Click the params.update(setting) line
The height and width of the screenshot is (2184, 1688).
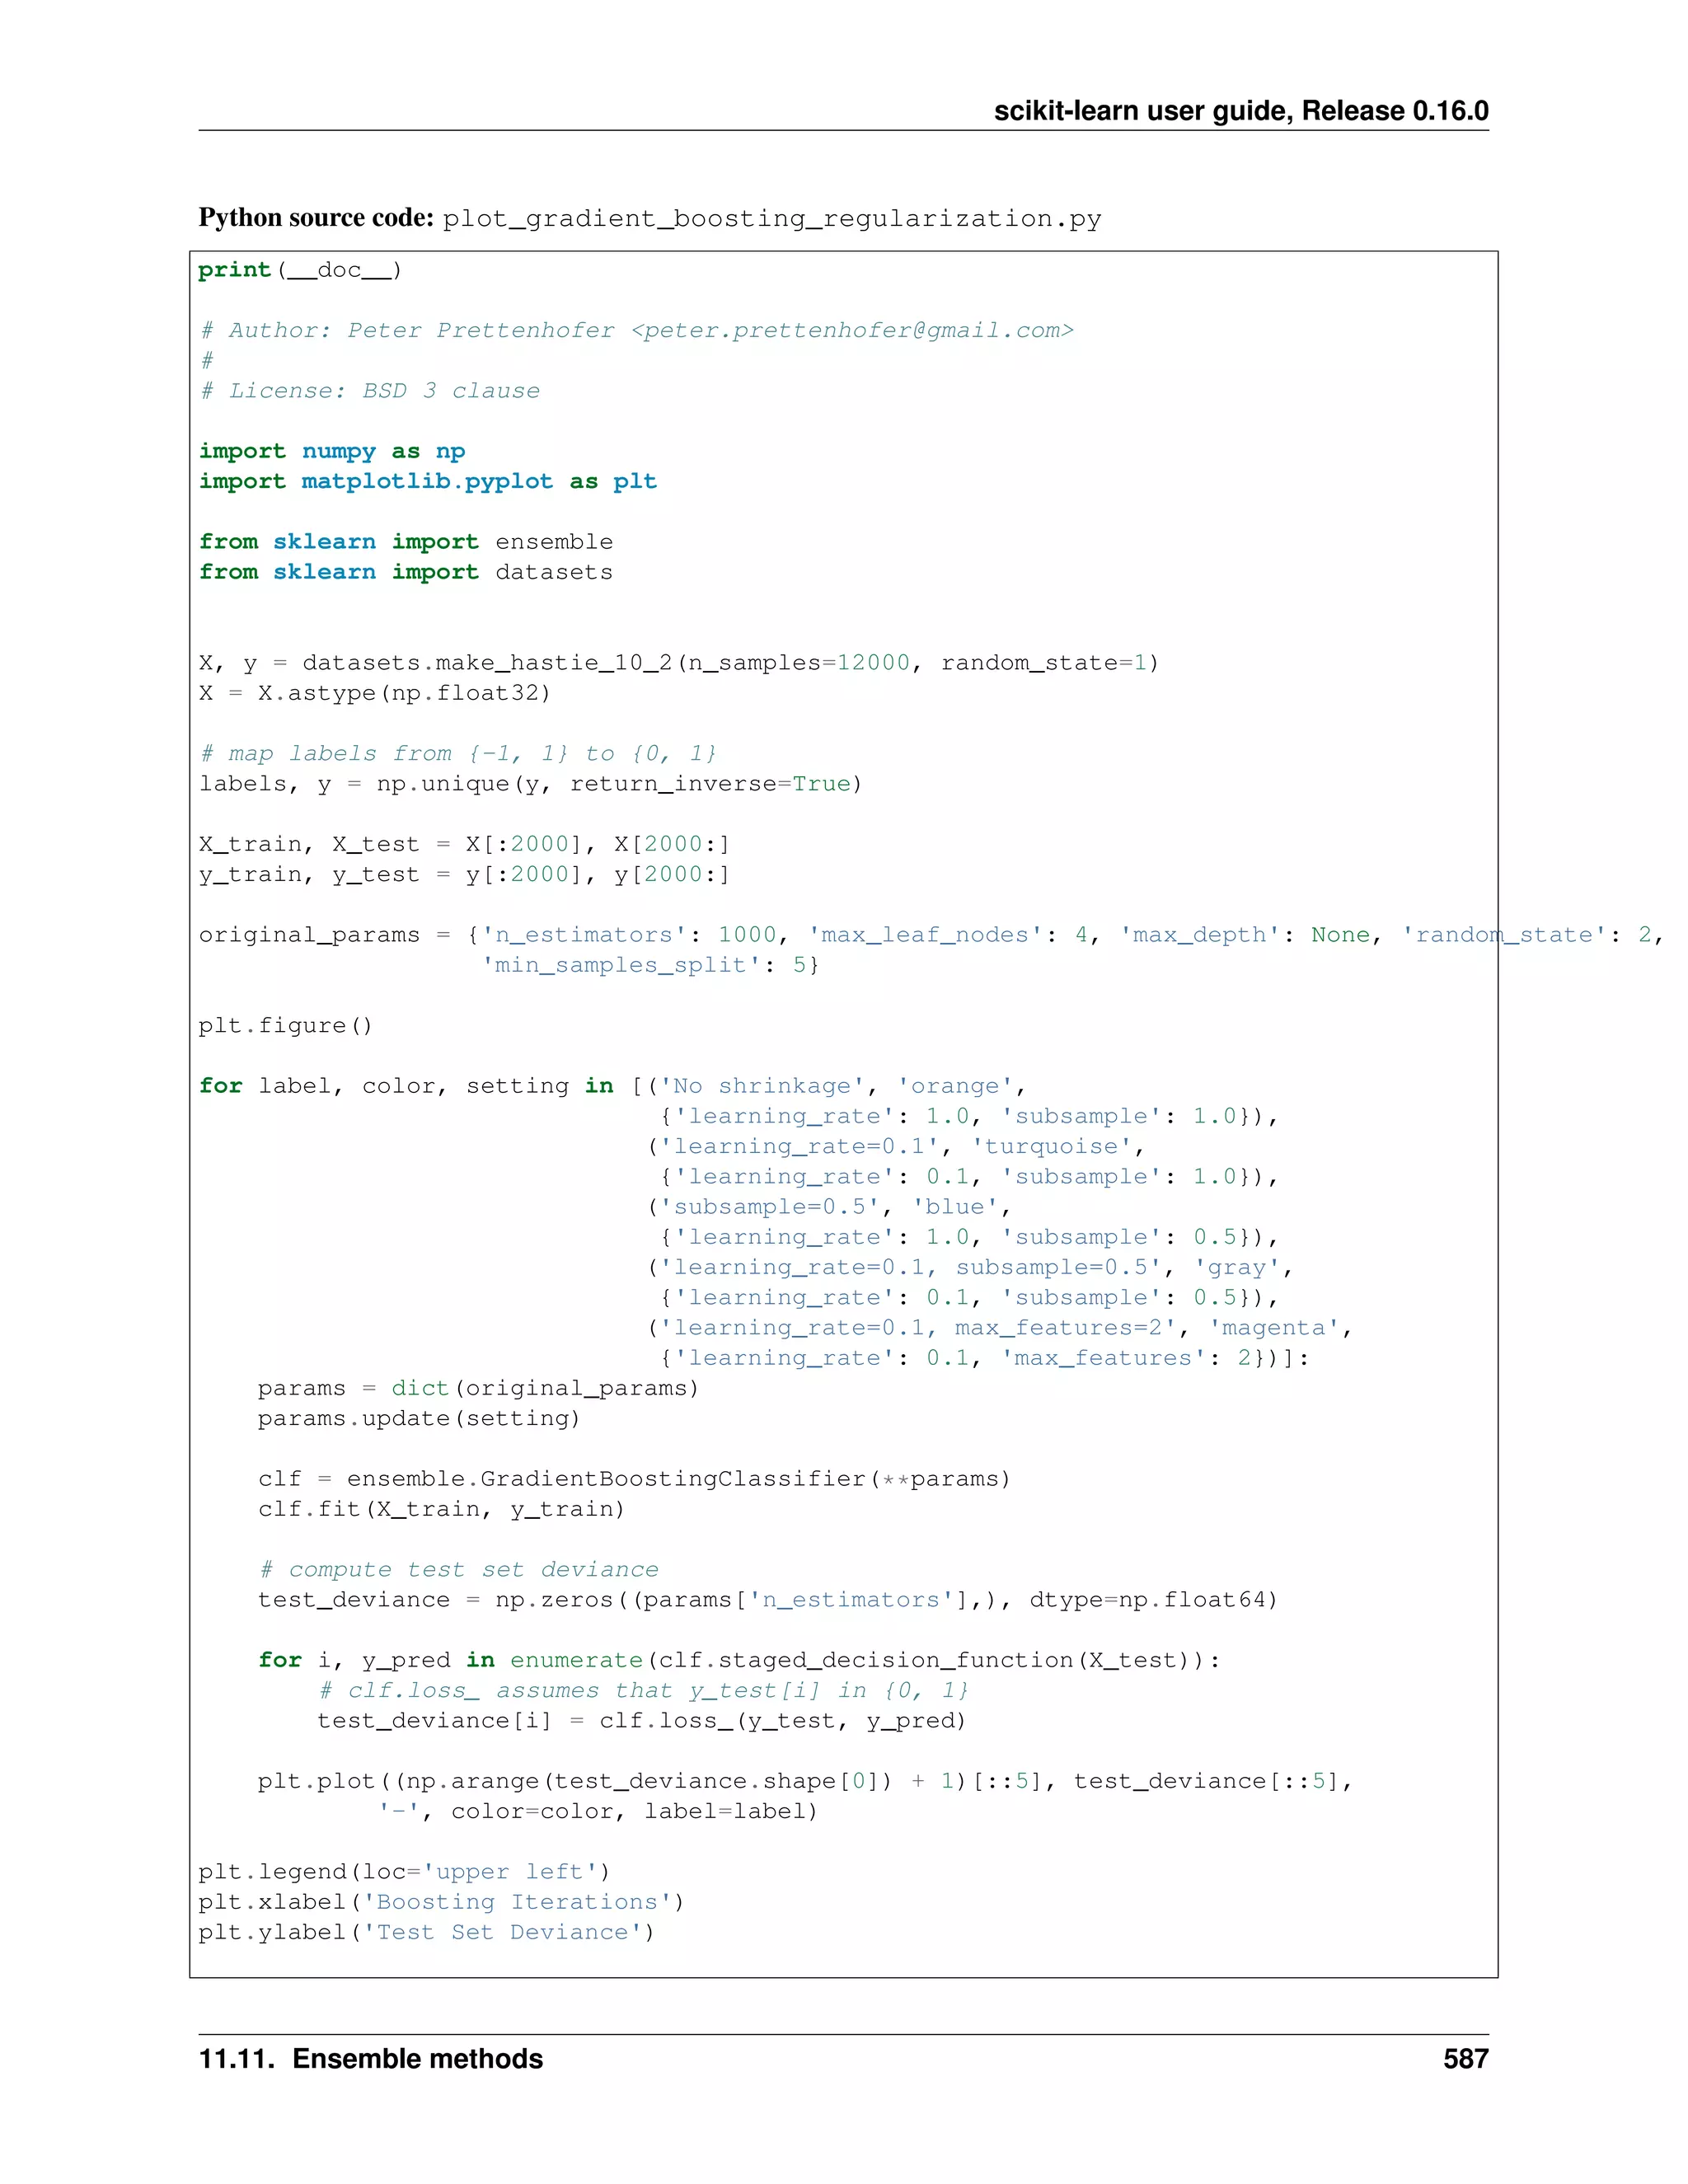tap(420, 1419)
